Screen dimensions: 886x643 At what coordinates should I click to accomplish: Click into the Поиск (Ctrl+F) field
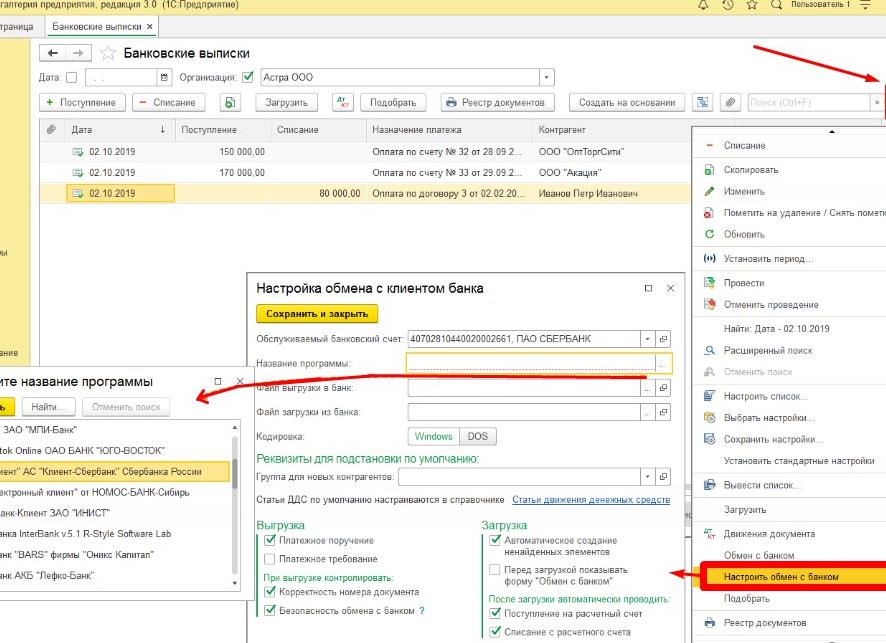pos(809,102)
